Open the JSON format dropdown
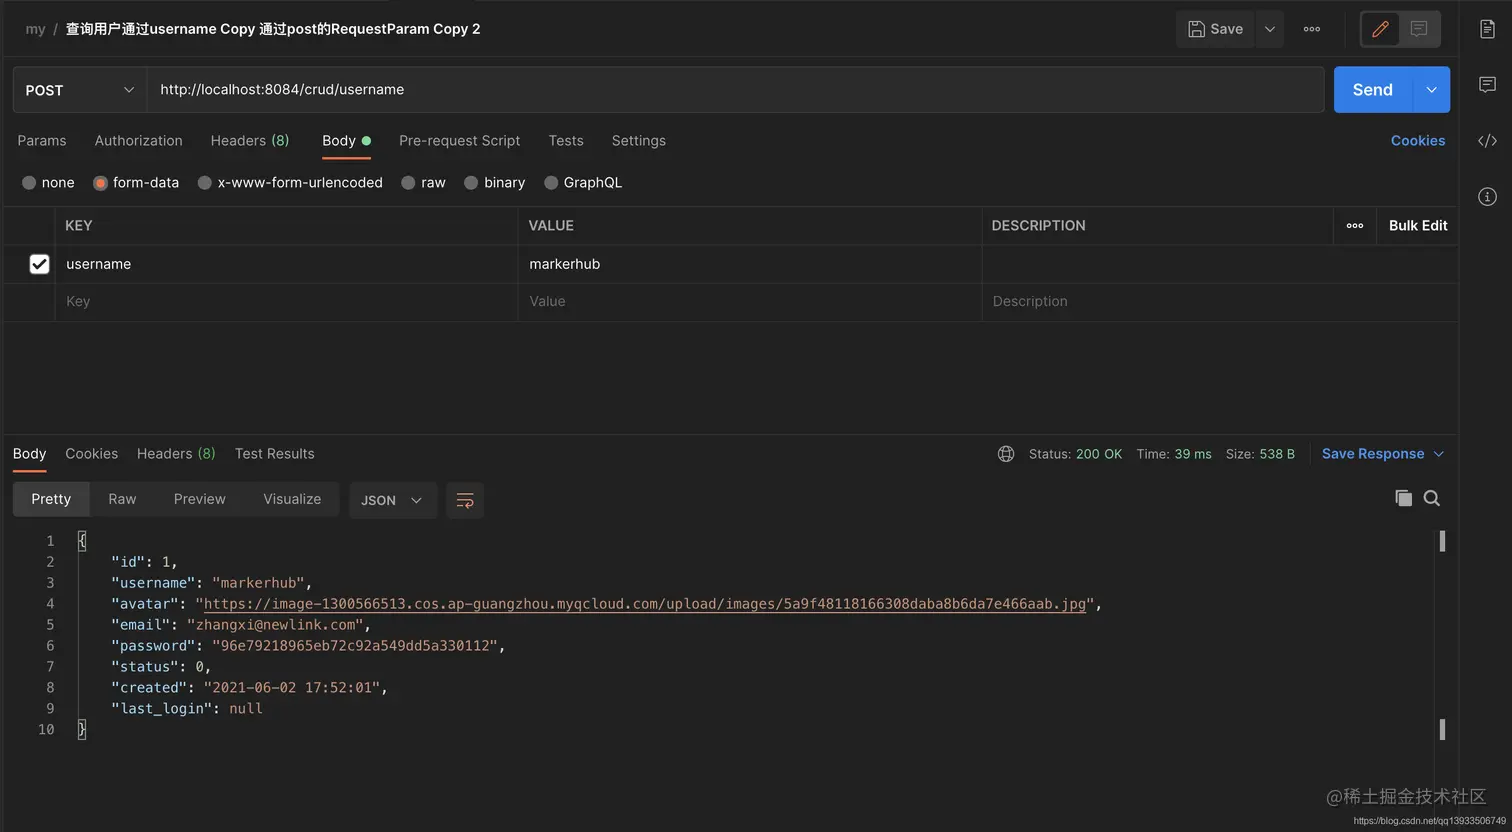The image size is (1512, 832). coord(392,500)
